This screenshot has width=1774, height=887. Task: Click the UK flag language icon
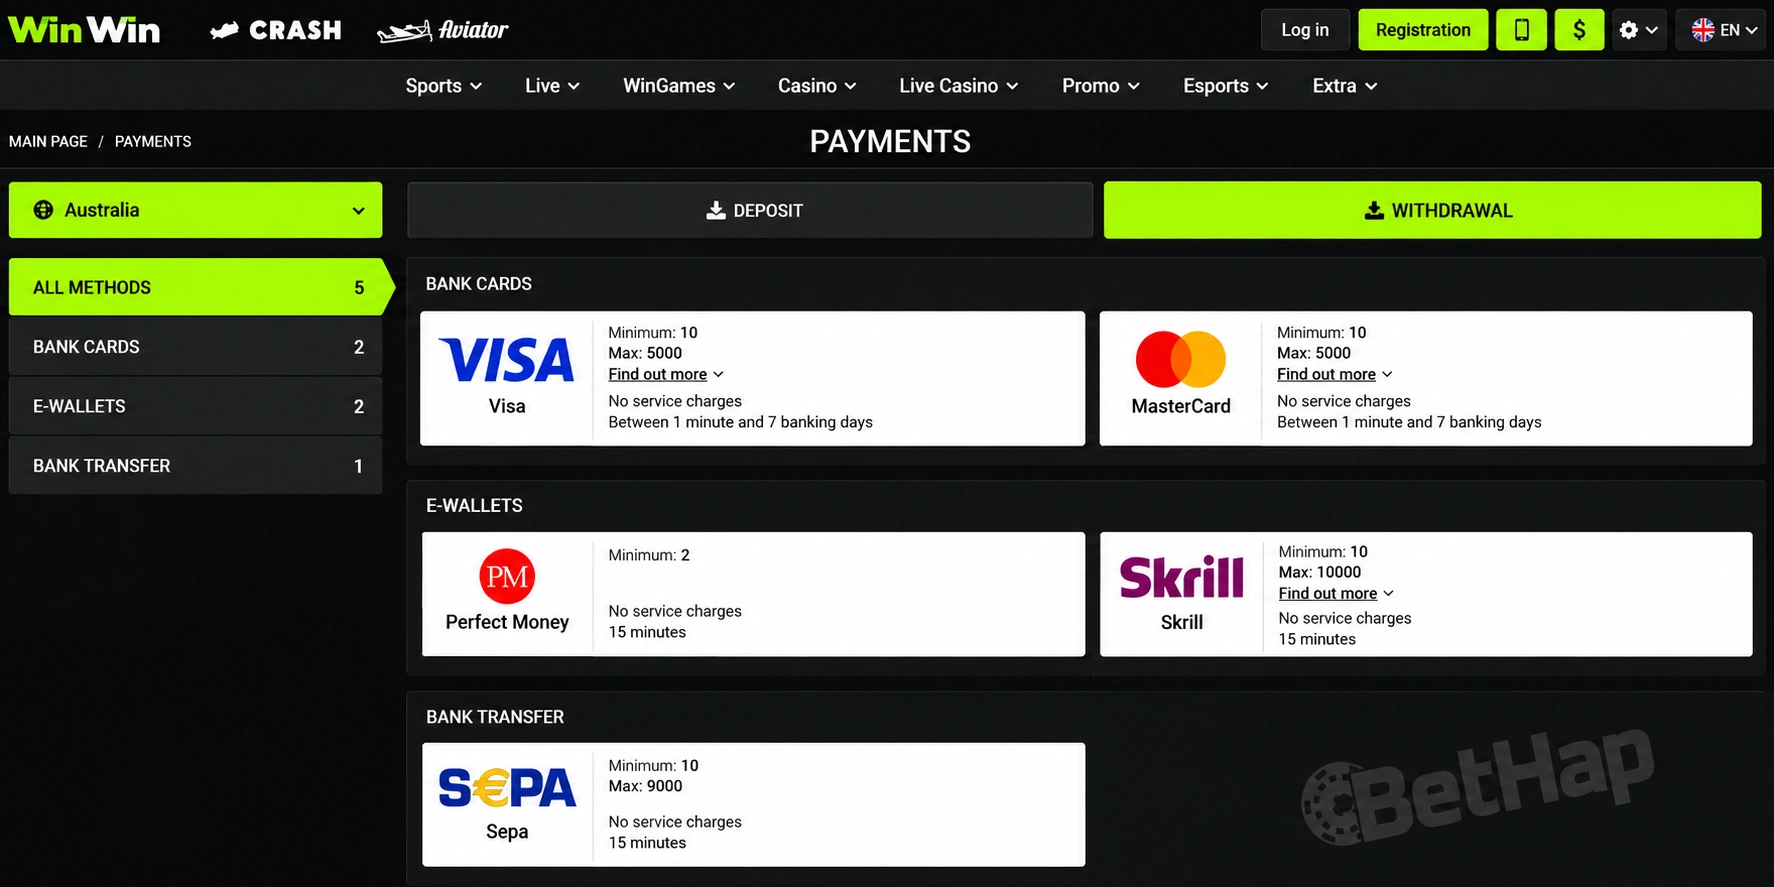[1703, 30]
